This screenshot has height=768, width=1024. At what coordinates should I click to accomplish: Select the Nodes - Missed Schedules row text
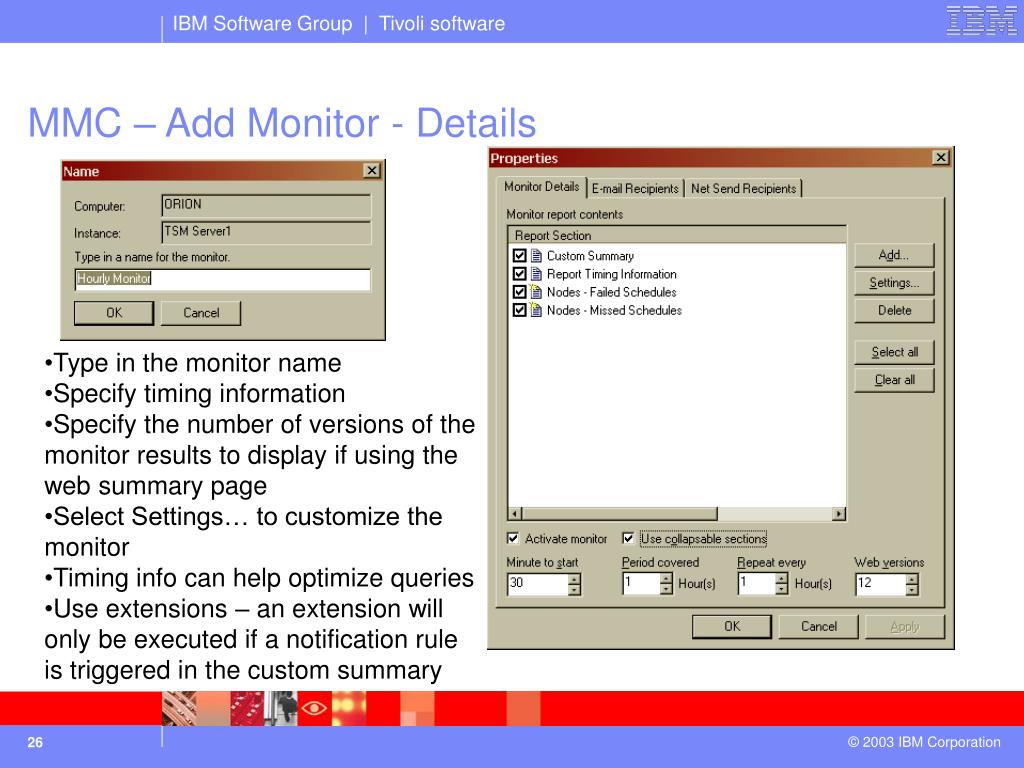coord(615,311)
